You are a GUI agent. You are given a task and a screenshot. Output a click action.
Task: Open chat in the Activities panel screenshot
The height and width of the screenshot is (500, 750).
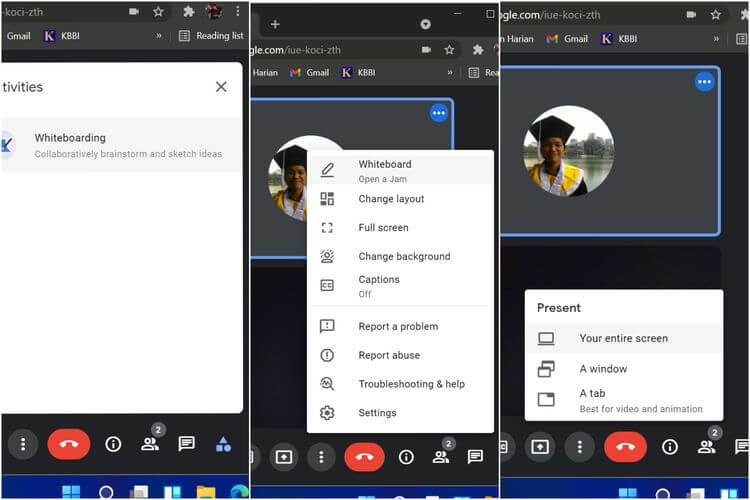coord(186,444)
